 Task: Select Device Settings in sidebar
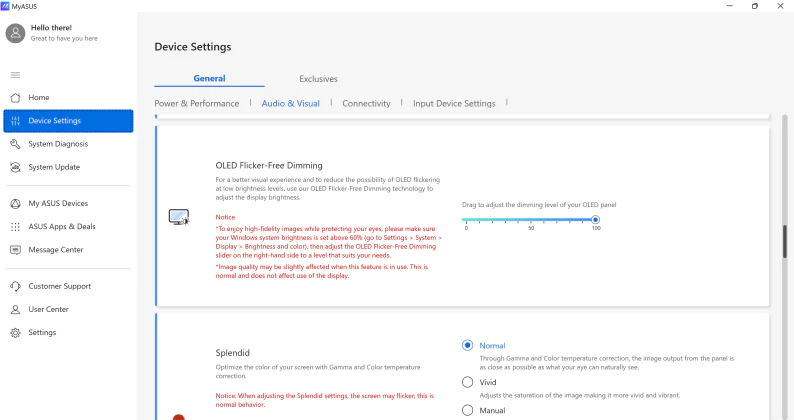(x=68, y=121)
